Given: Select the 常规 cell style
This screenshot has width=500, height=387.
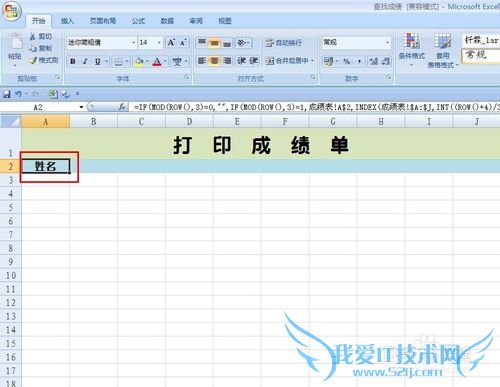Looking at the screenshot, I should [480, 55].
